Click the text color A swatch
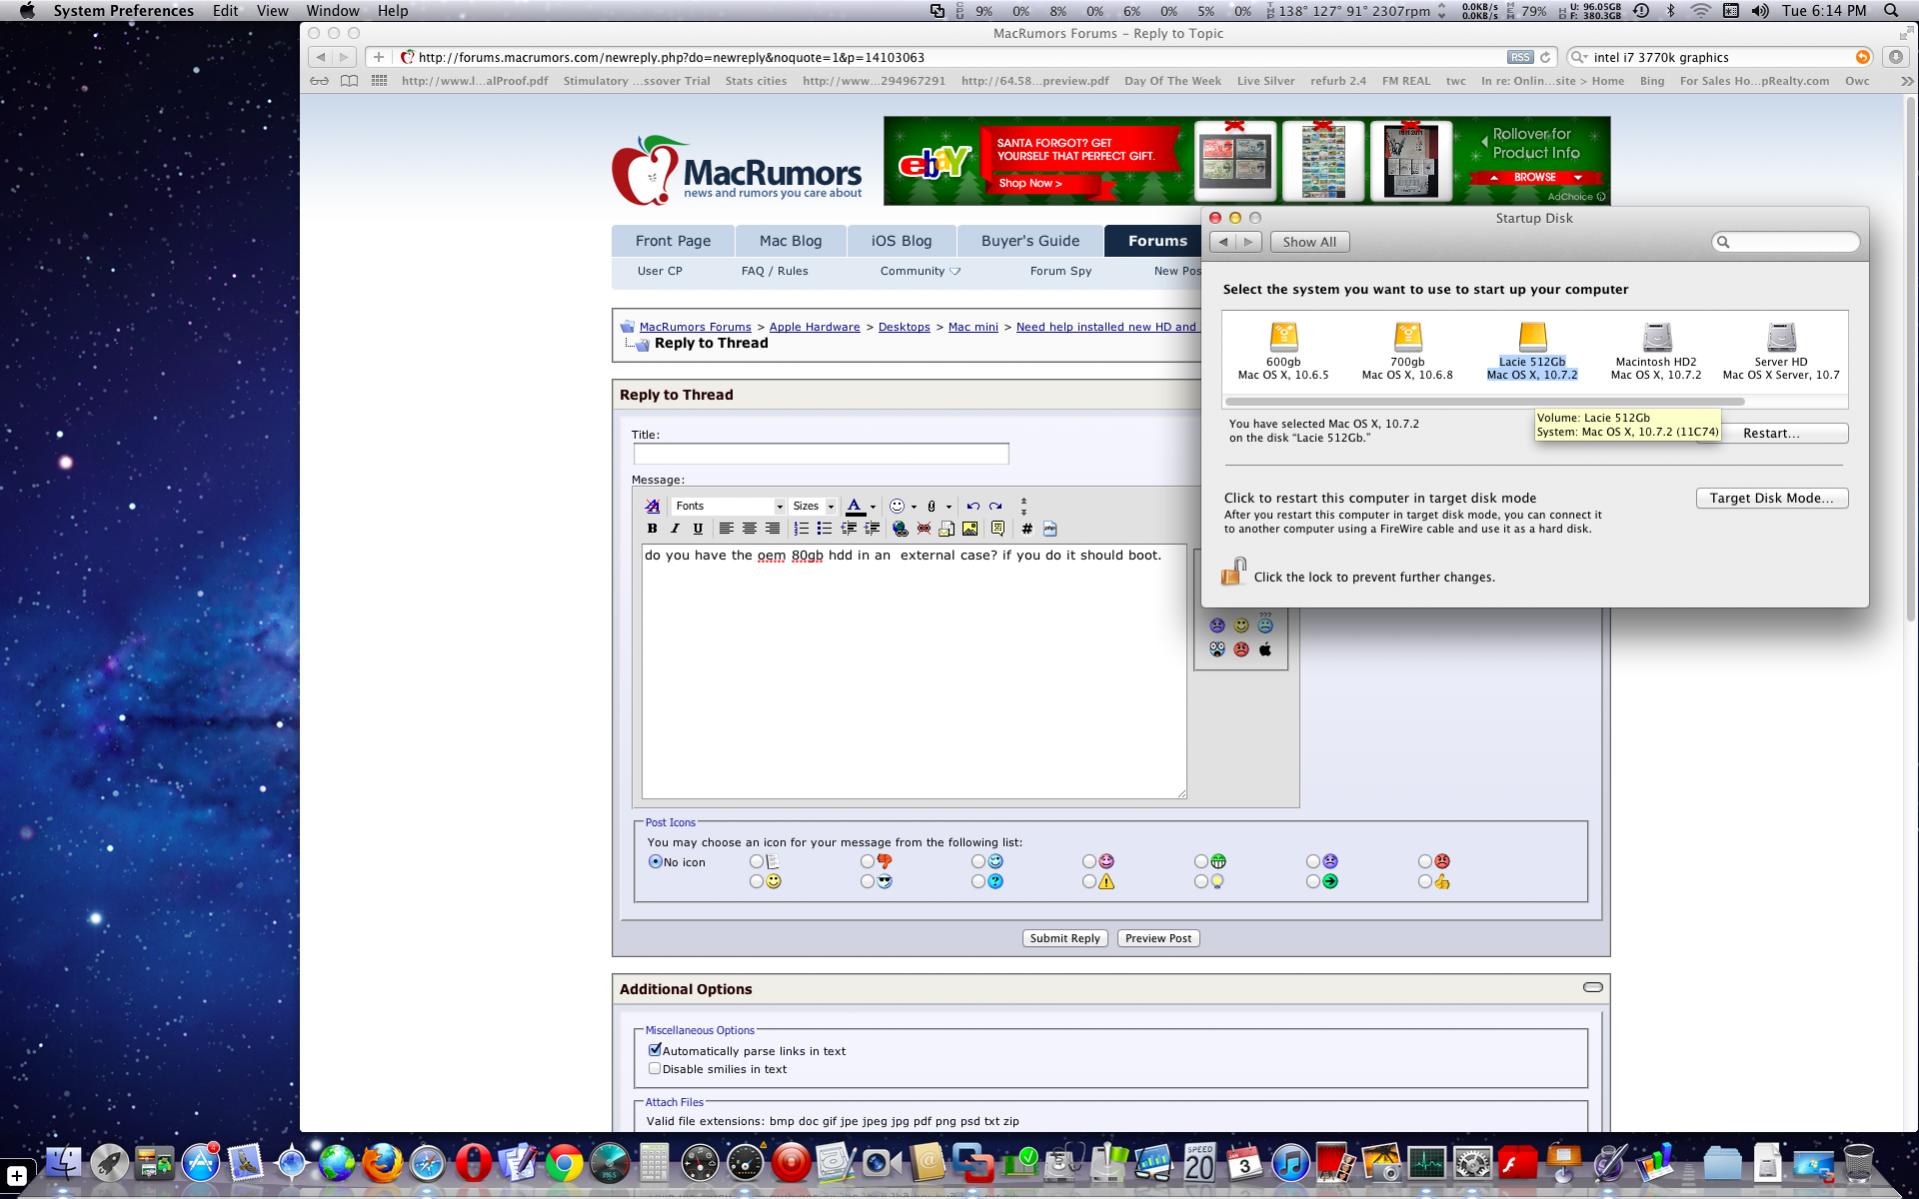 pos(855,506)
